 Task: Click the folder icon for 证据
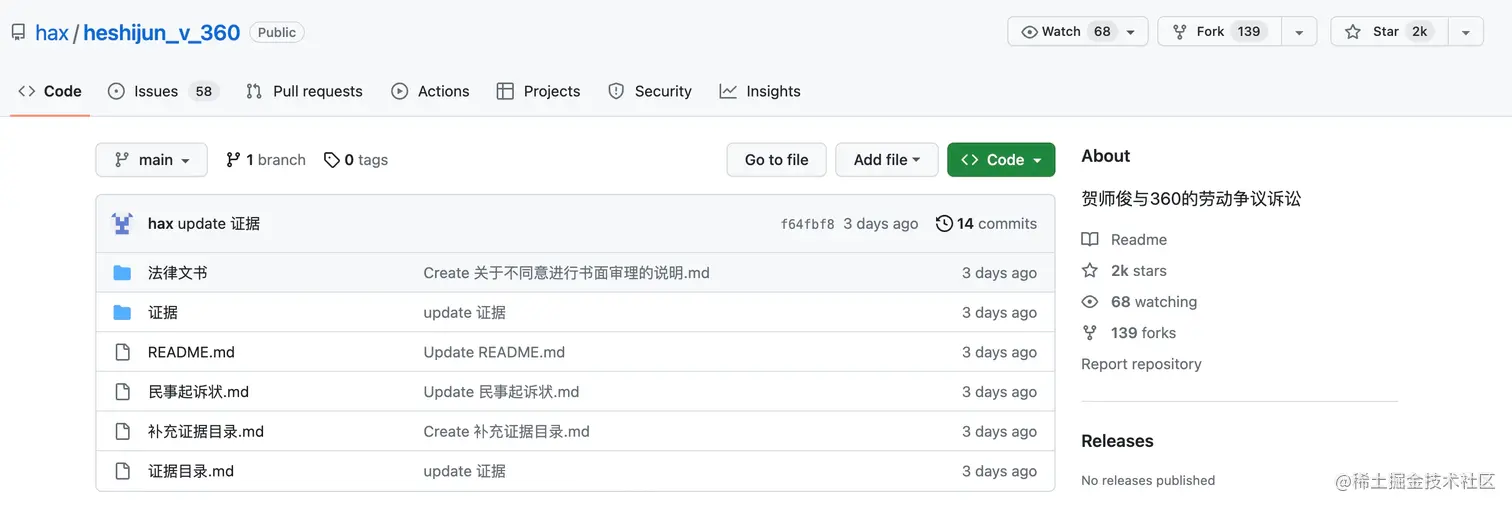click(122, 313)
